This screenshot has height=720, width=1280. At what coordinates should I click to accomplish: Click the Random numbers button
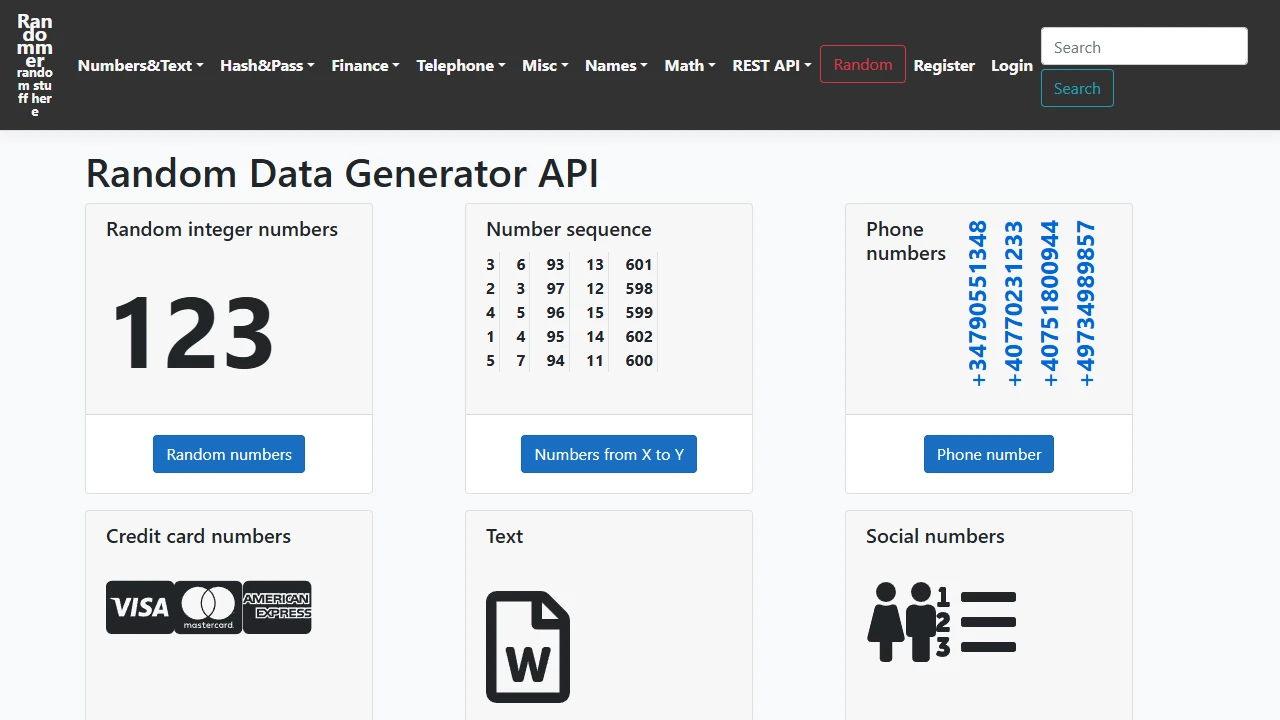(228, 454)
